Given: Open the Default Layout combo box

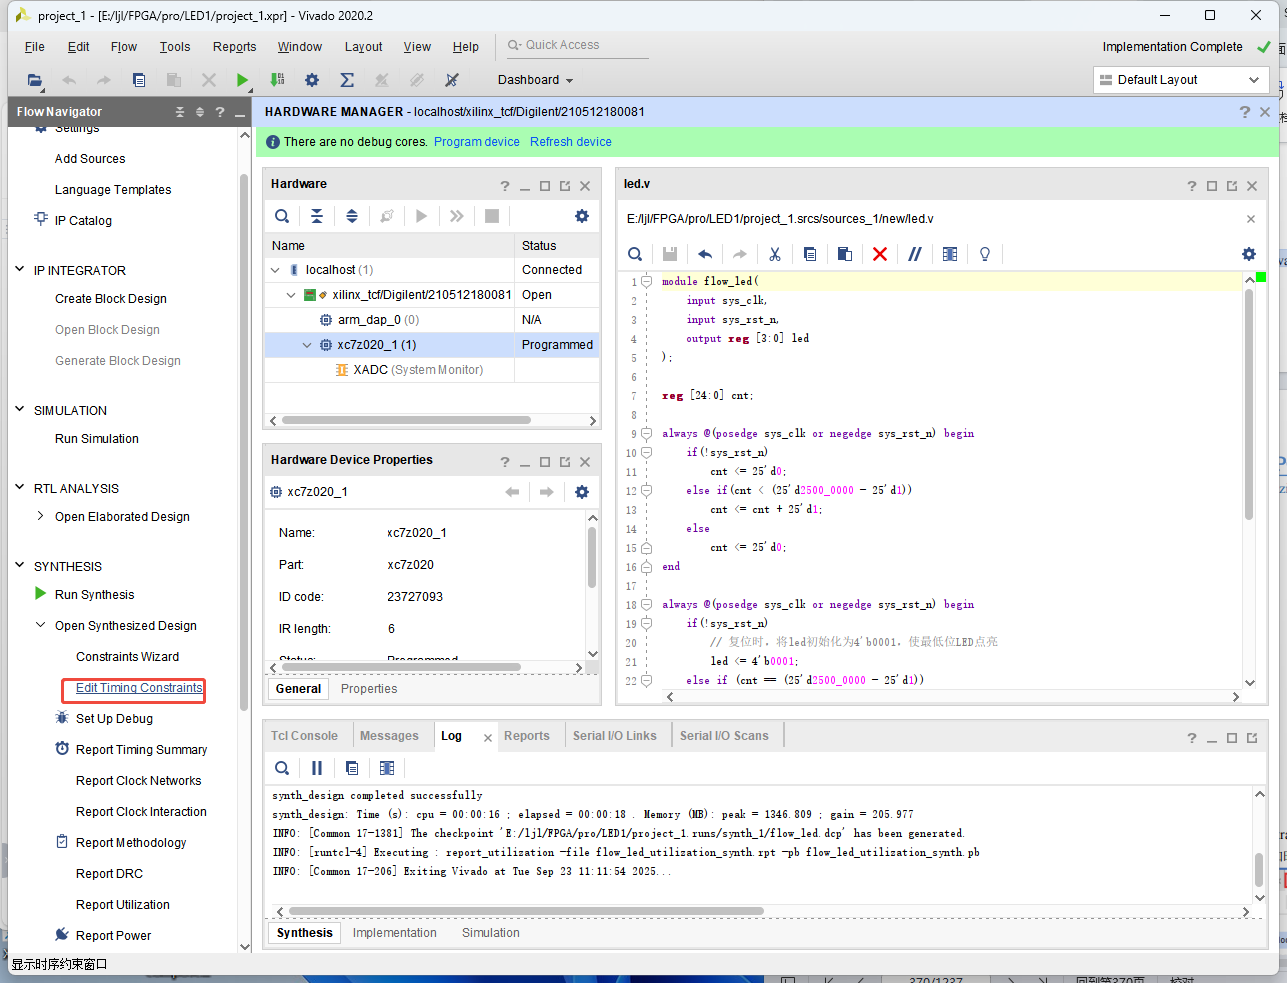Looking at the screenshot, I should [x=1181, y=80].
